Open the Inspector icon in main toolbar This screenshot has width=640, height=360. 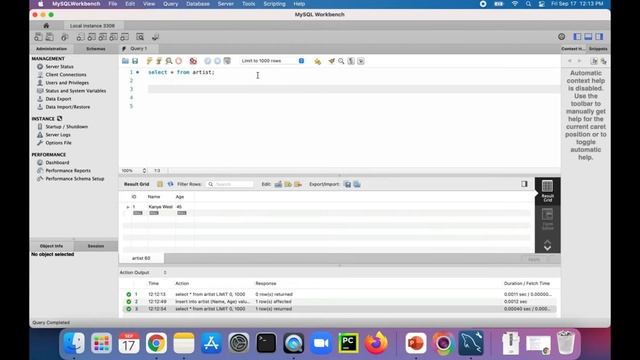point(64,37)
